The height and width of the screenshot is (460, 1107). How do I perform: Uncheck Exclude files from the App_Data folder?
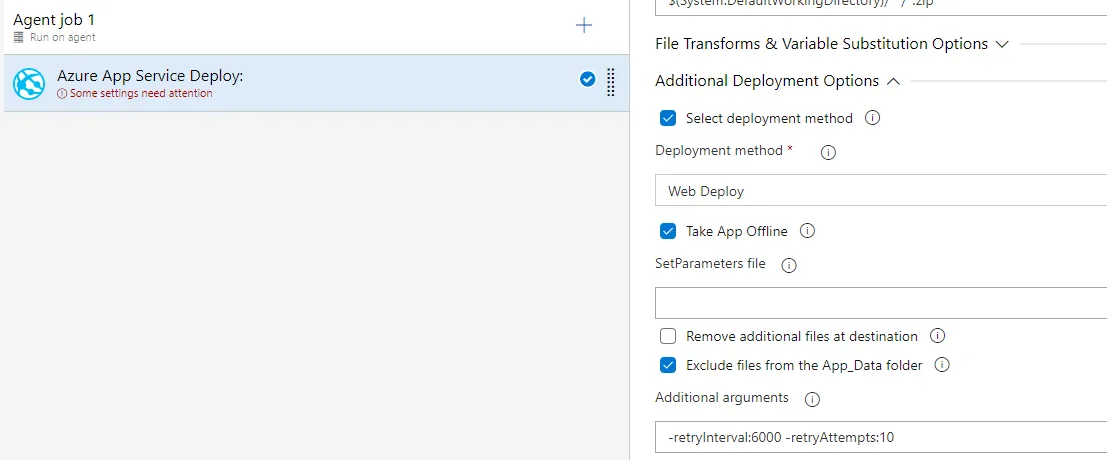(x=669, y=365)
